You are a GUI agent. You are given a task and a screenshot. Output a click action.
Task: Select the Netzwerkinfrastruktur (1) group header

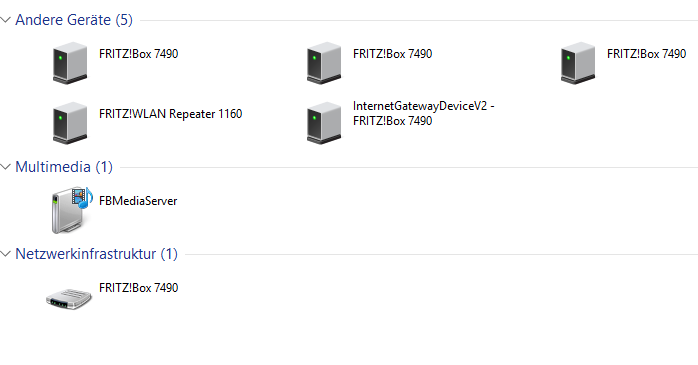97,254
